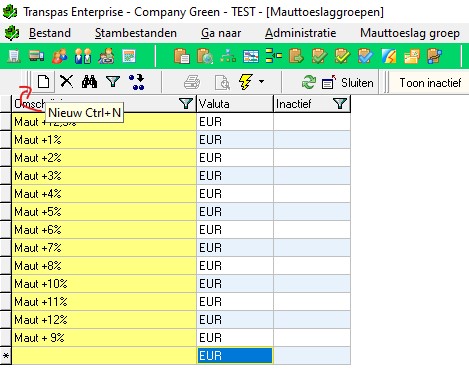Click the highlighted EUR cell in new row
This screenshot has height=377, width=469.
pos(235,356)
